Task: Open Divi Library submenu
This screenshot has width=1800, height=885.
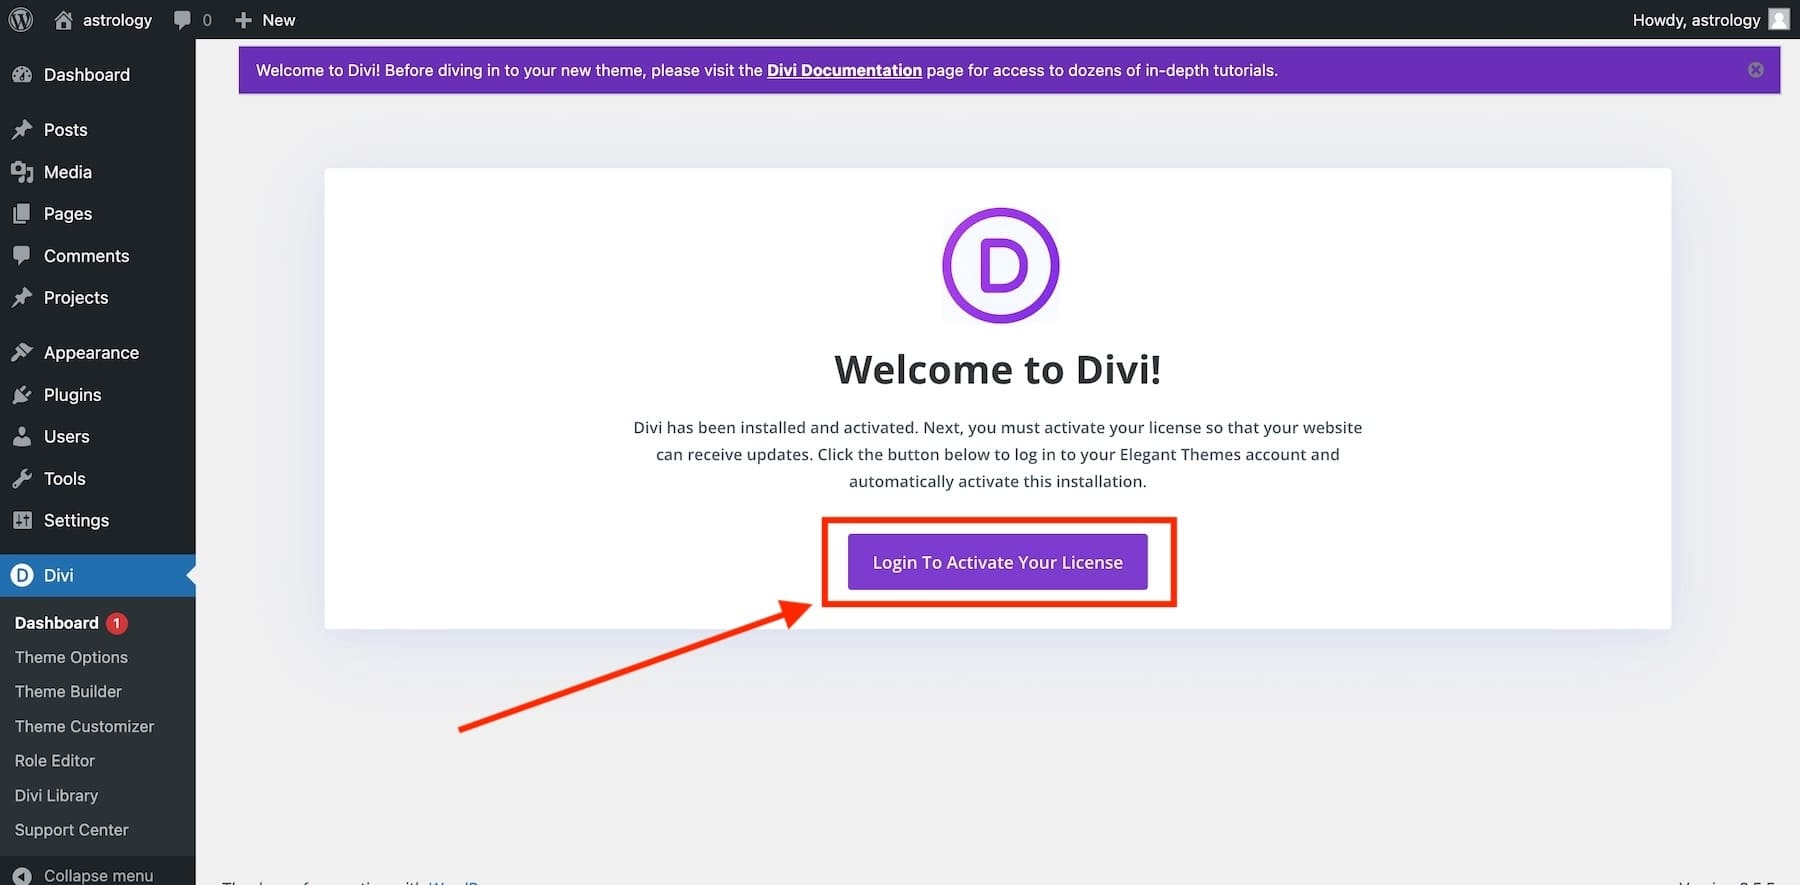Action: 56,795
